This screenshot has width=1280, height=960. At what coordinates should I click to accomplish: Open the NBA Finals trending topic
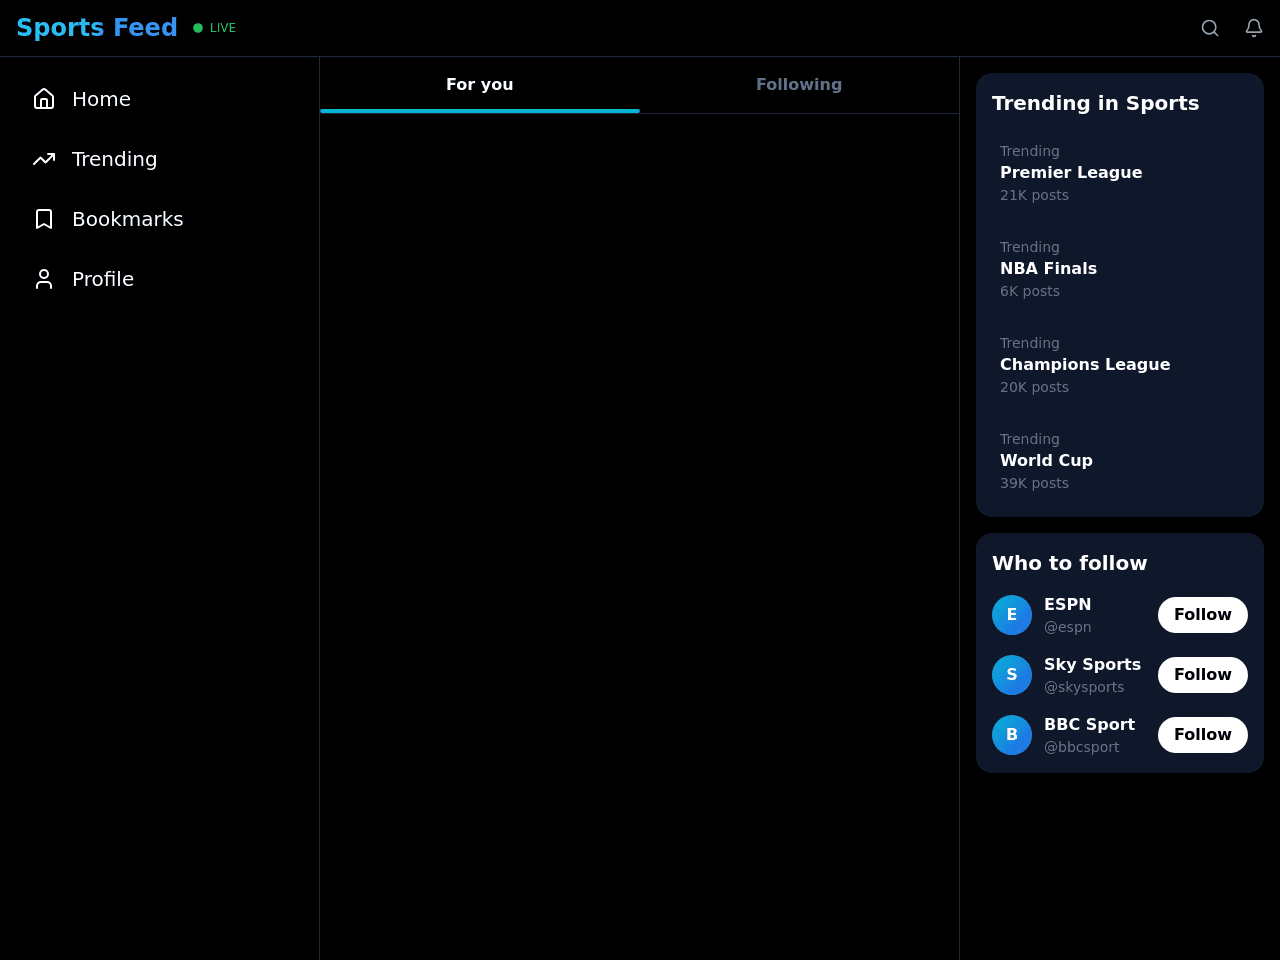click(1120, 269)
